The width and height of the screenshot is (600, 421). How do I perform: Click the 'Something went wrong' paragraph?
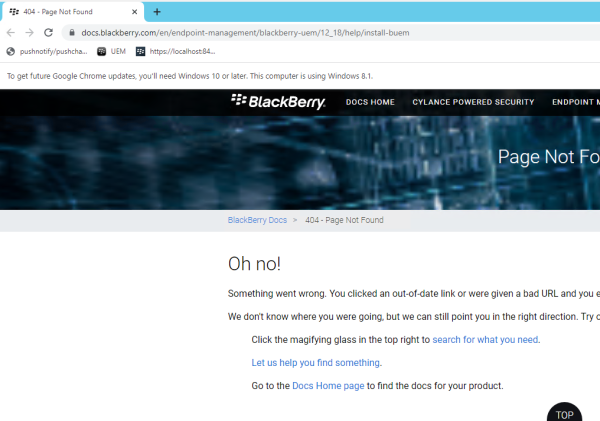pos(414,294)
